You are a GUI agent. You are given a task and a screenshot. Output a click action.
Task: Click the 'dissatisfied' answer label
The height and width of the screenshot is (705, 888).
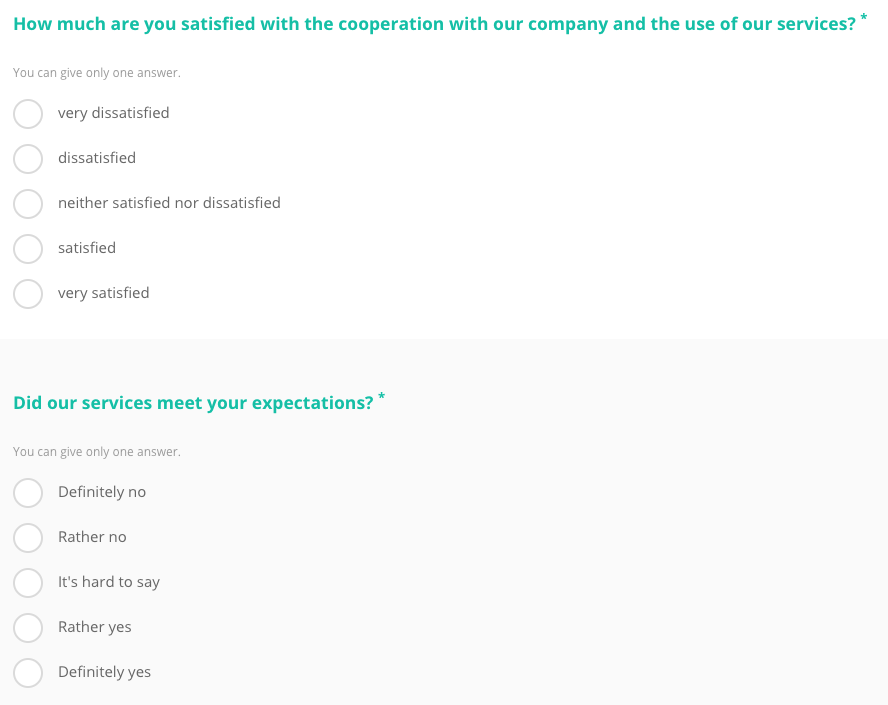(97, 158)
